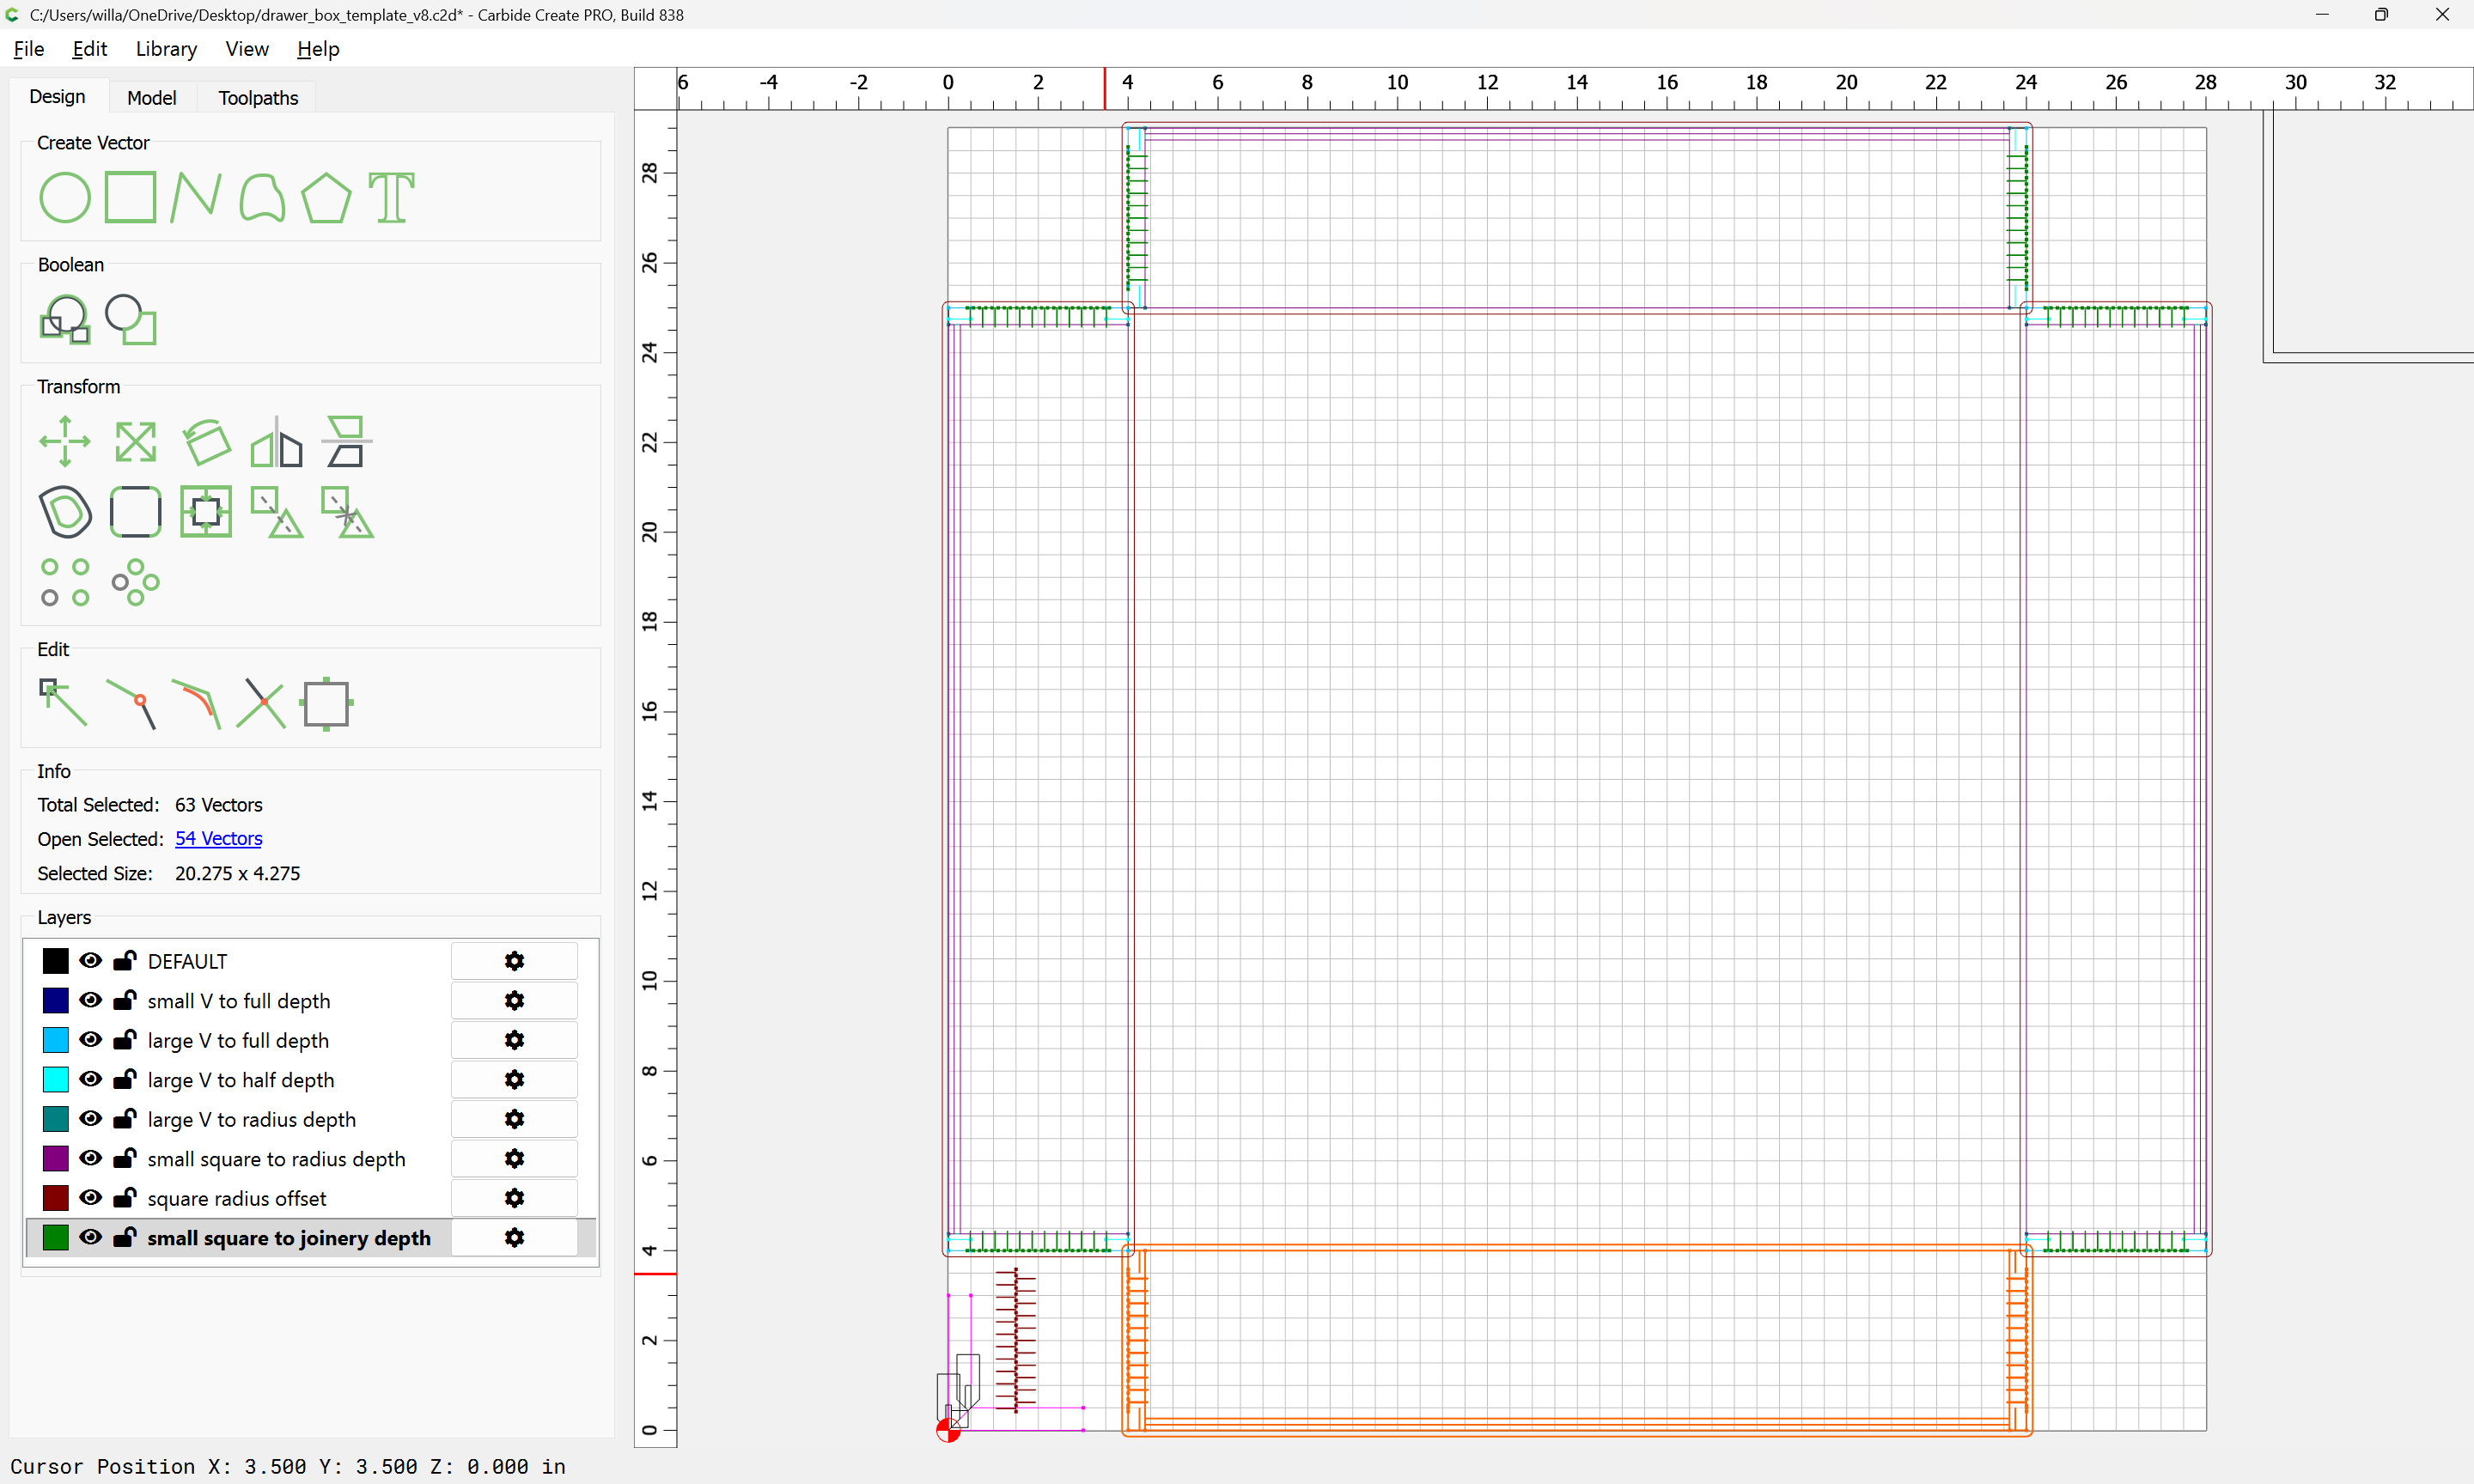This screenshot has height=1484, width=2474.
Task: Click the large V to full depth color swatch
Action: pos(55,1040)
